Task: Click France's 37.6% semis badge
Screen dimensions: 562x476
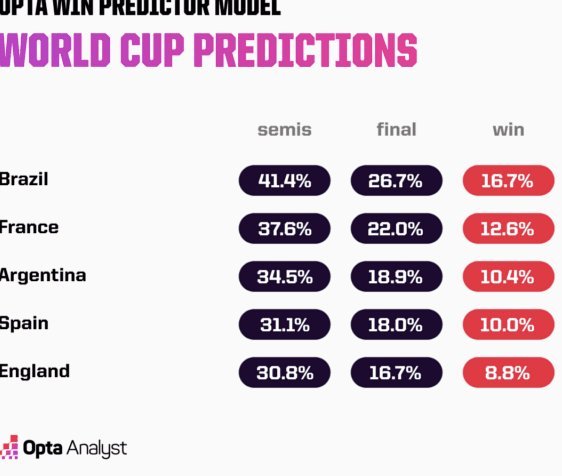Action: pyautogui.click(x=285, y=228)
